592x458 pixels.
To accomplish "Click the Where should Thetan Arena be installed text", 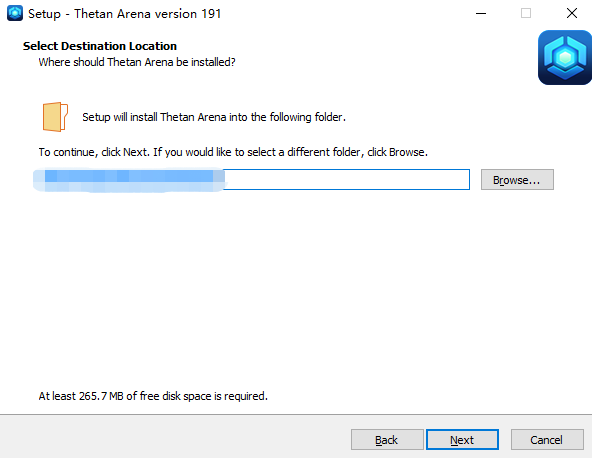I will (137, 62).
